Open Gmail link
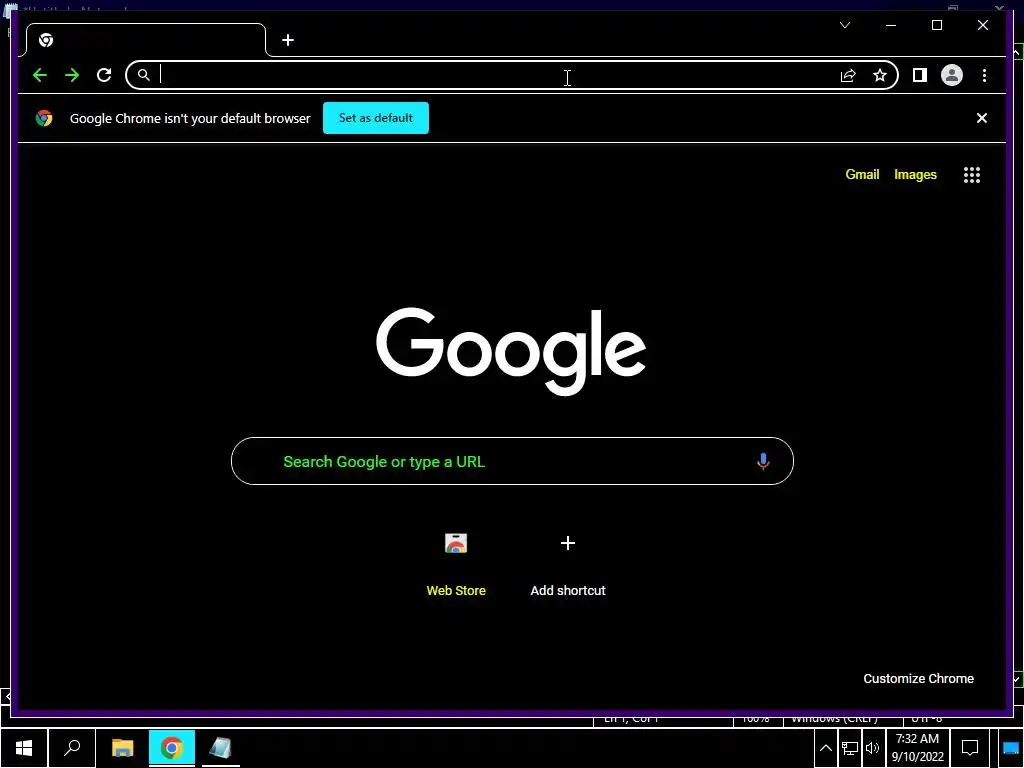This screenshot has width=1024, height=768. [x=862, y=174]
